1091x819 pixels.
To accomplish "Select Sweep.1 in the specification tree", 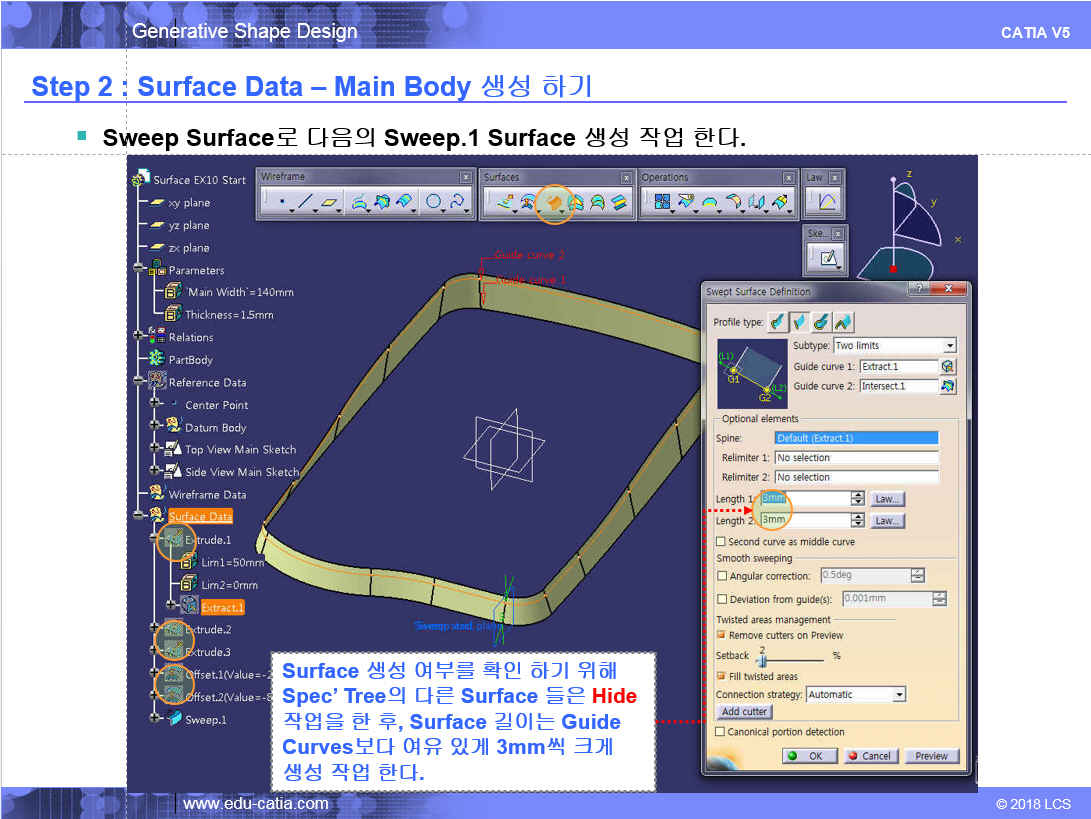I will pyautogui.click(x=205, y=719).
